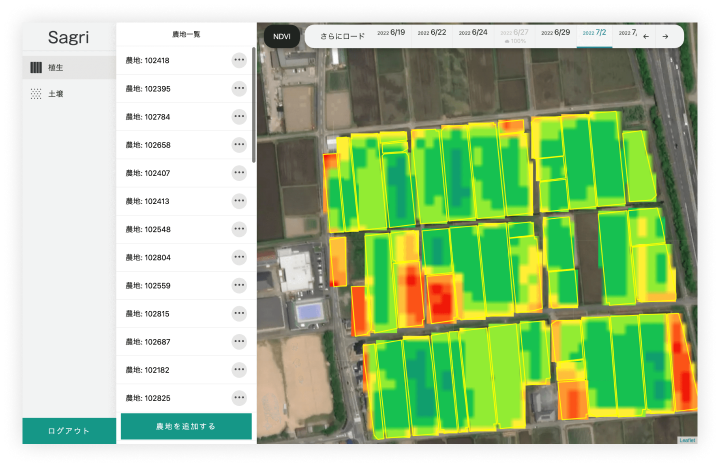This screenshot has width=720, height=467.
Task: Open the three-dot menu for 農地 102784
Action: point(239,116)
